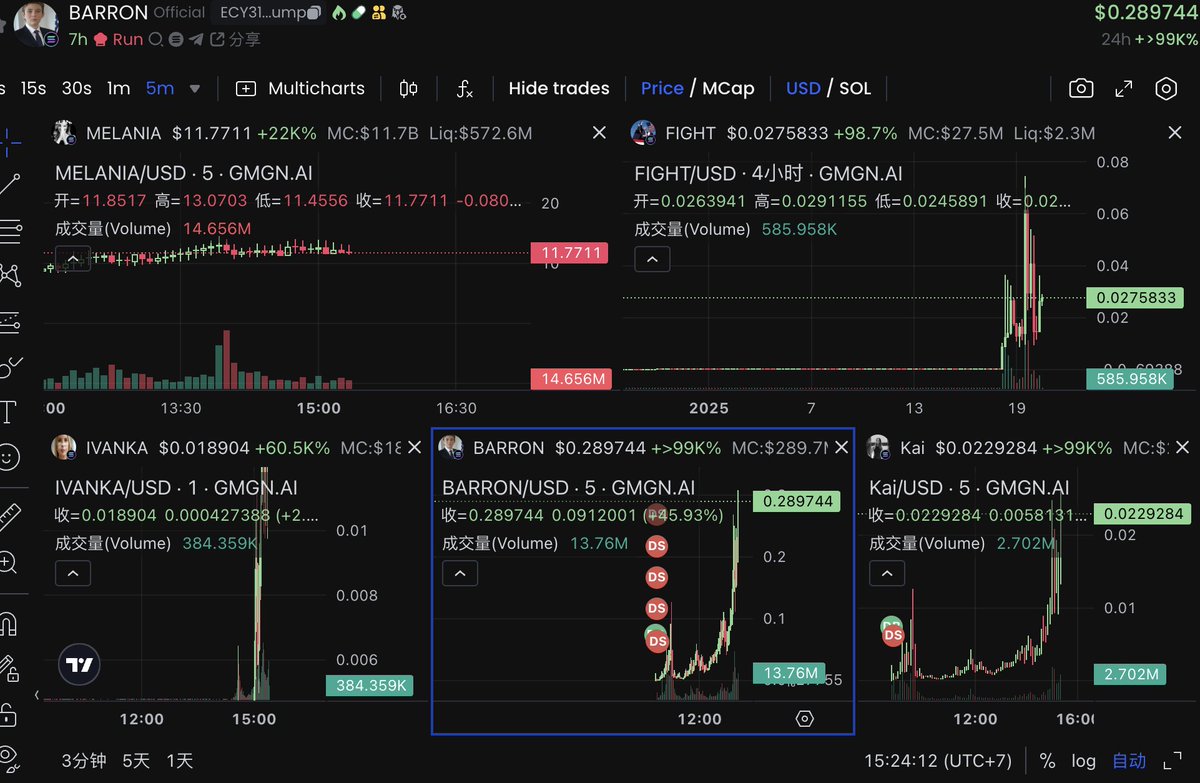Click the 分享 share link

(x=236, y=40)
